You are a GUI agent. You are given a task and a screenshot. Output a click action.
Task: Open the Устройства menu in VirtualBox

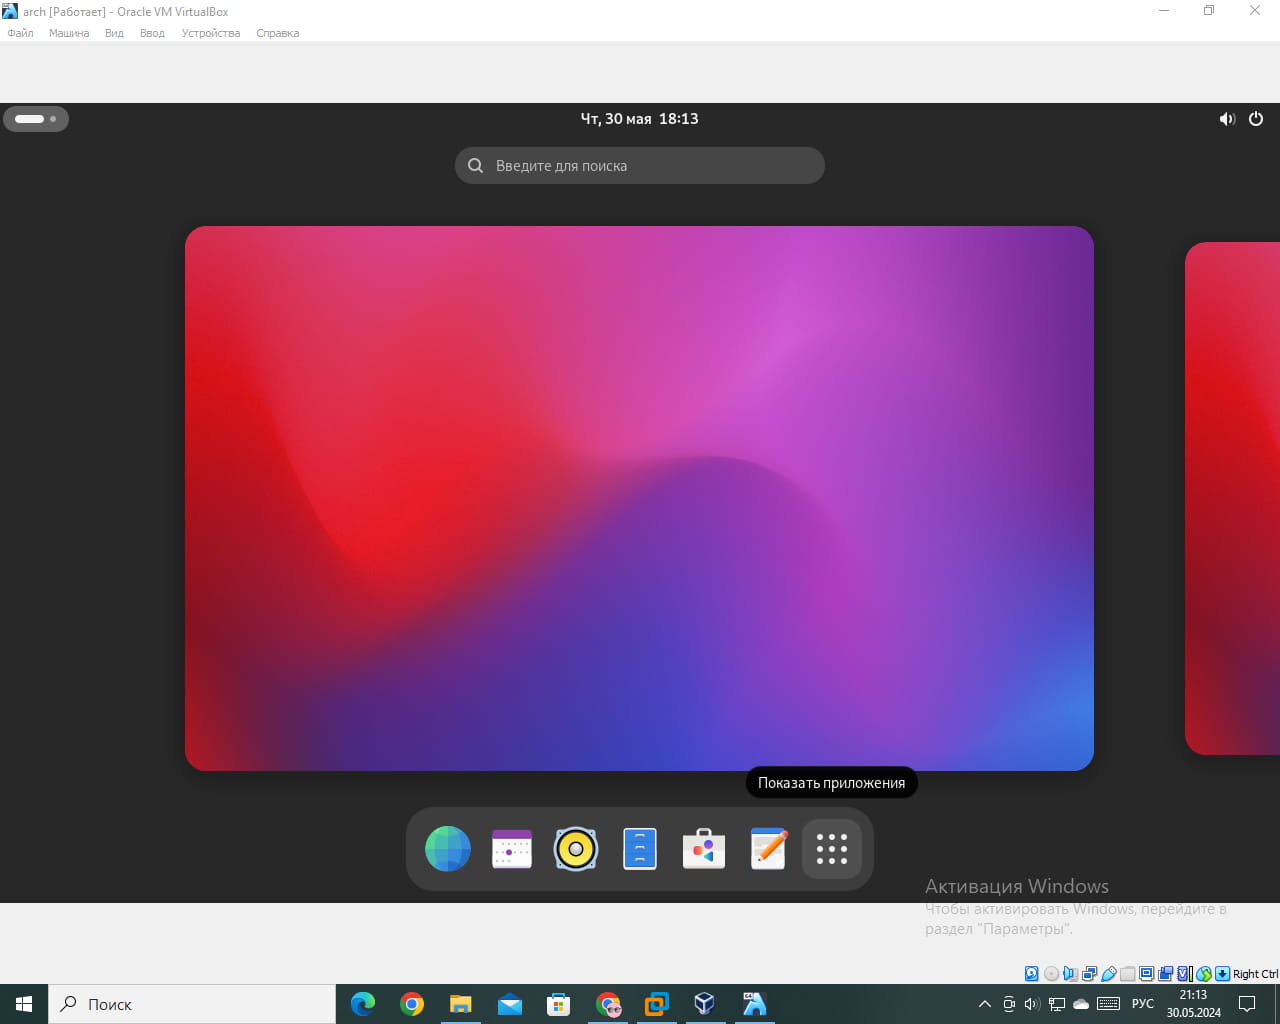(211, 33)
